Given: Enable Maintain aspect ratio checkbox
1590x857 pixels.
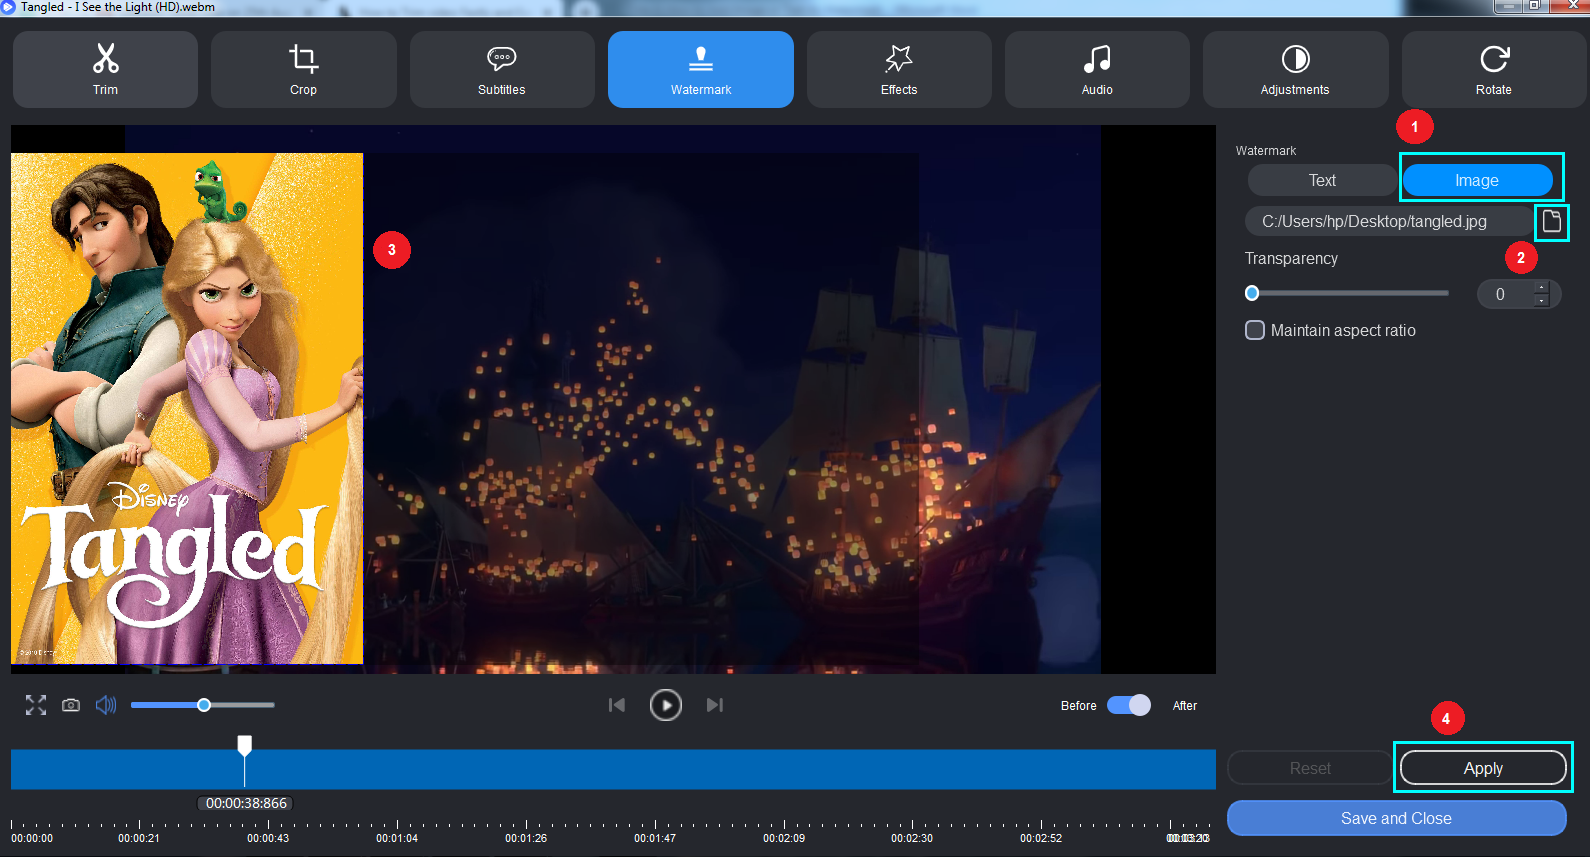Looking at the screenshot, I should point(1255,330).
